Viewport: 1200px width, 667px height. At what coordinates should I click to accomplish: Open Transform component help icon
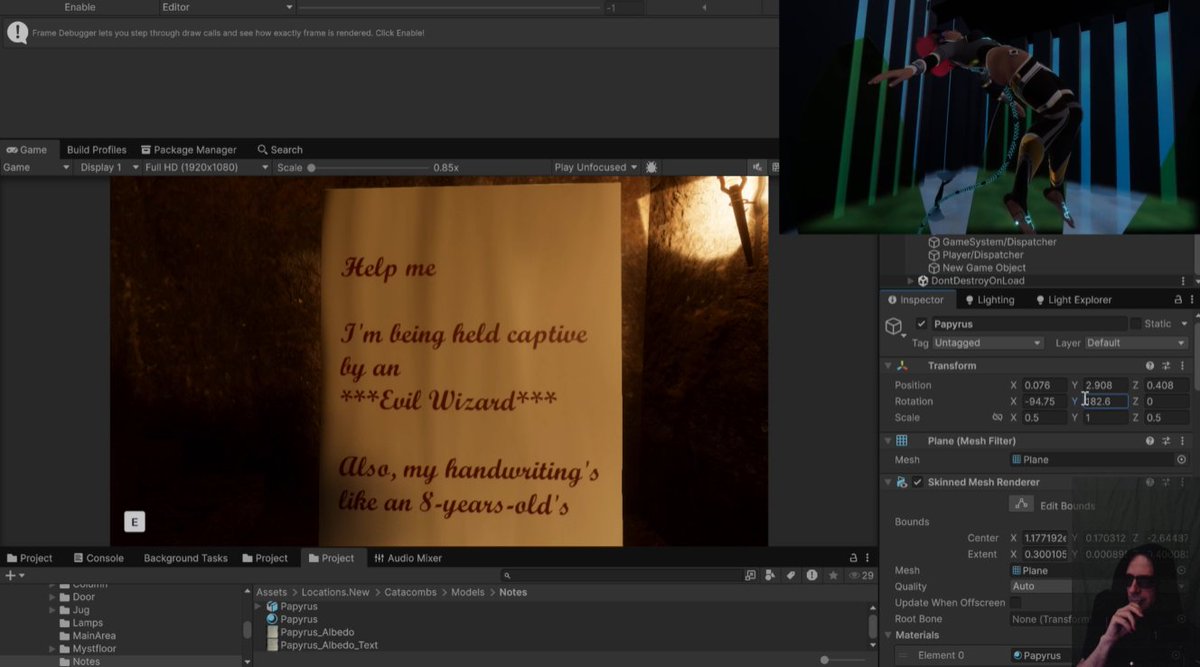click(1150, 366)
